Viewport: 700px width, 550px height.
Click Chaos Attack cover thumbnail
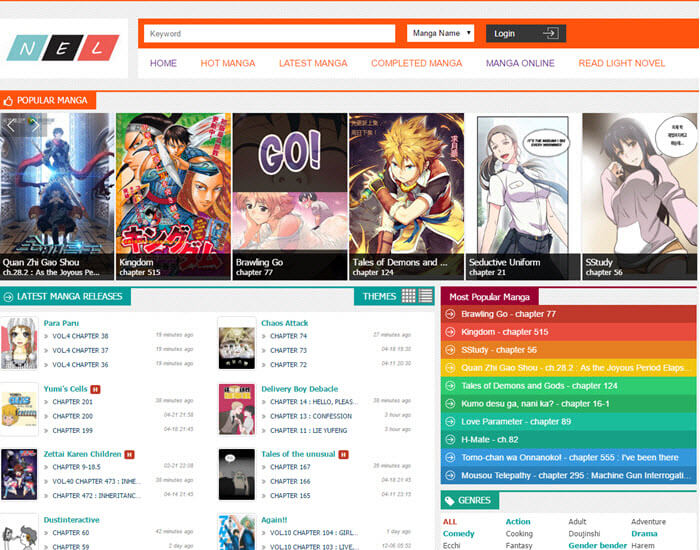click(x=237, y=343)
